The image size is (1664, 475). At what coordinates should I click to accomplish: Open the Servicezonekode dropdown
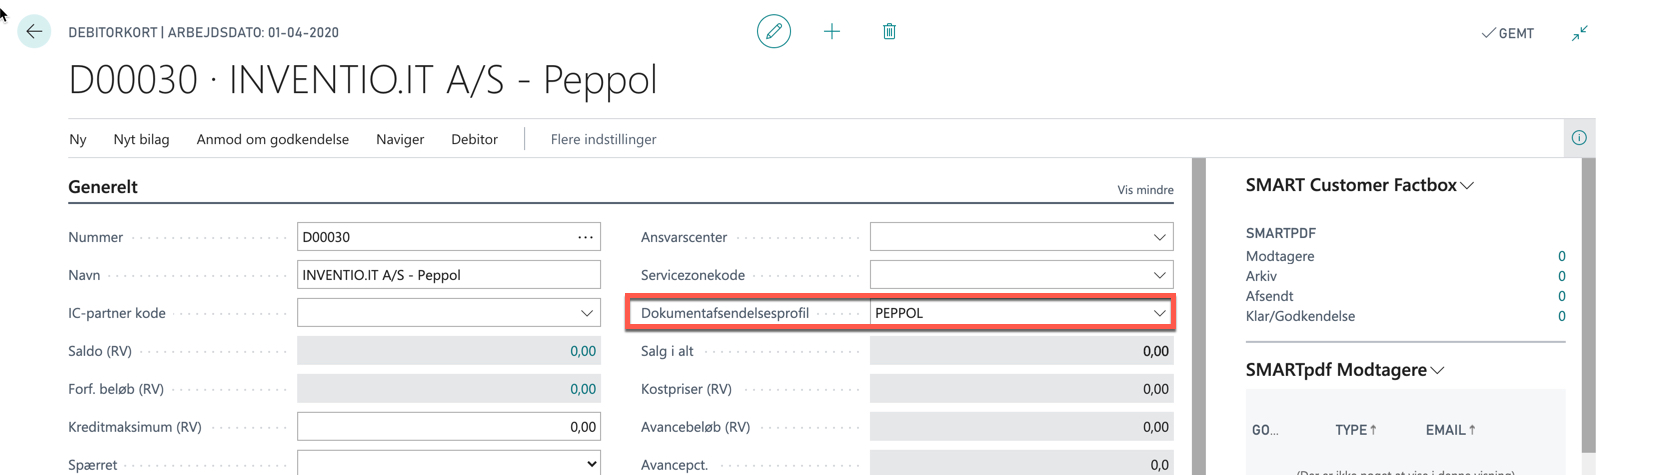click(x=1159, y=275)
